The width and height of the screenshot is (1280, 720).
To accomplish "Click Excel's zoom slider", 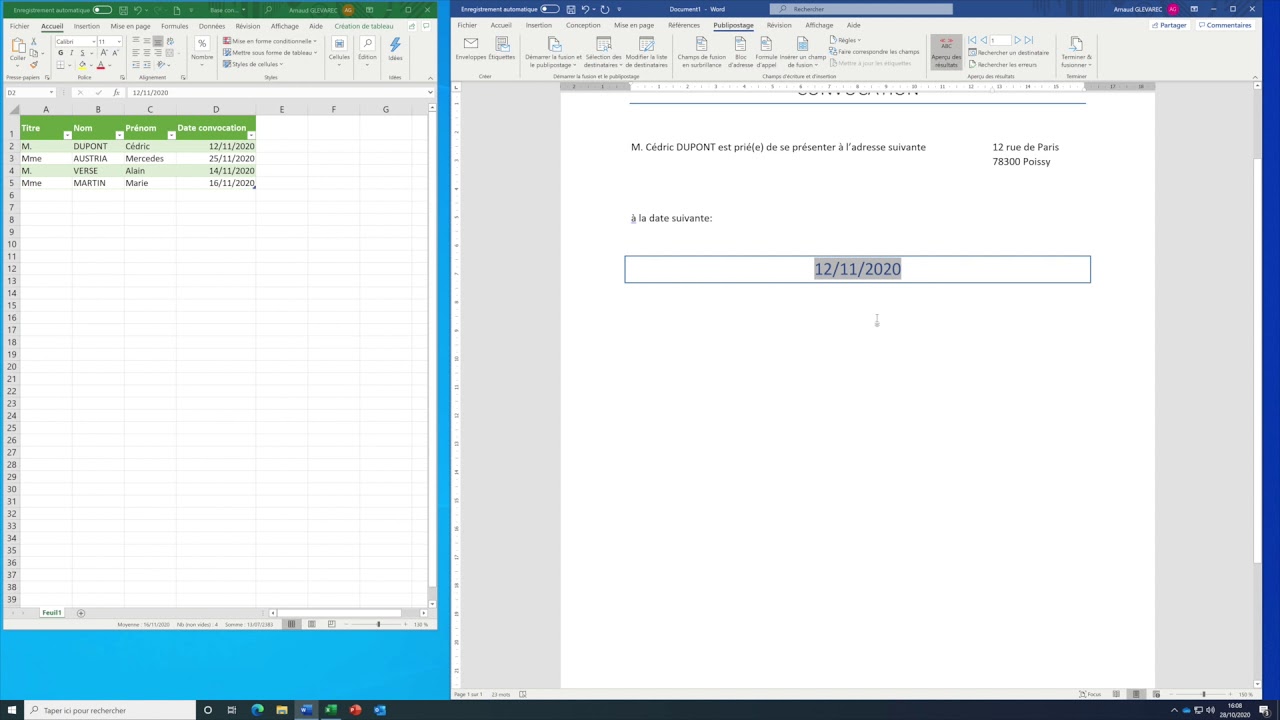I will 378,624.
